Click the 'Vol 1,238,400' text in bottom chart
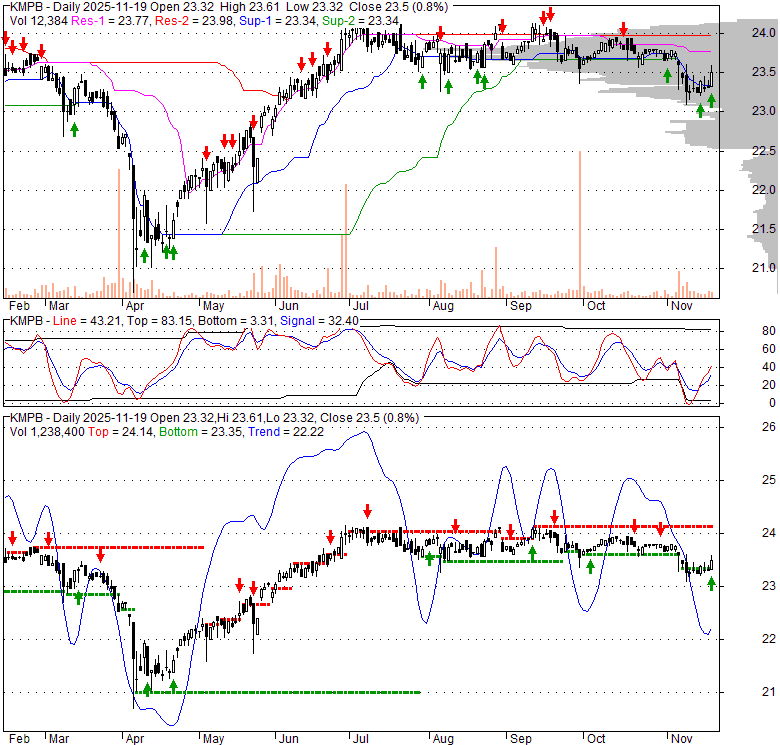Viewport: 780px width, 745px height. (x=47, y=432)
